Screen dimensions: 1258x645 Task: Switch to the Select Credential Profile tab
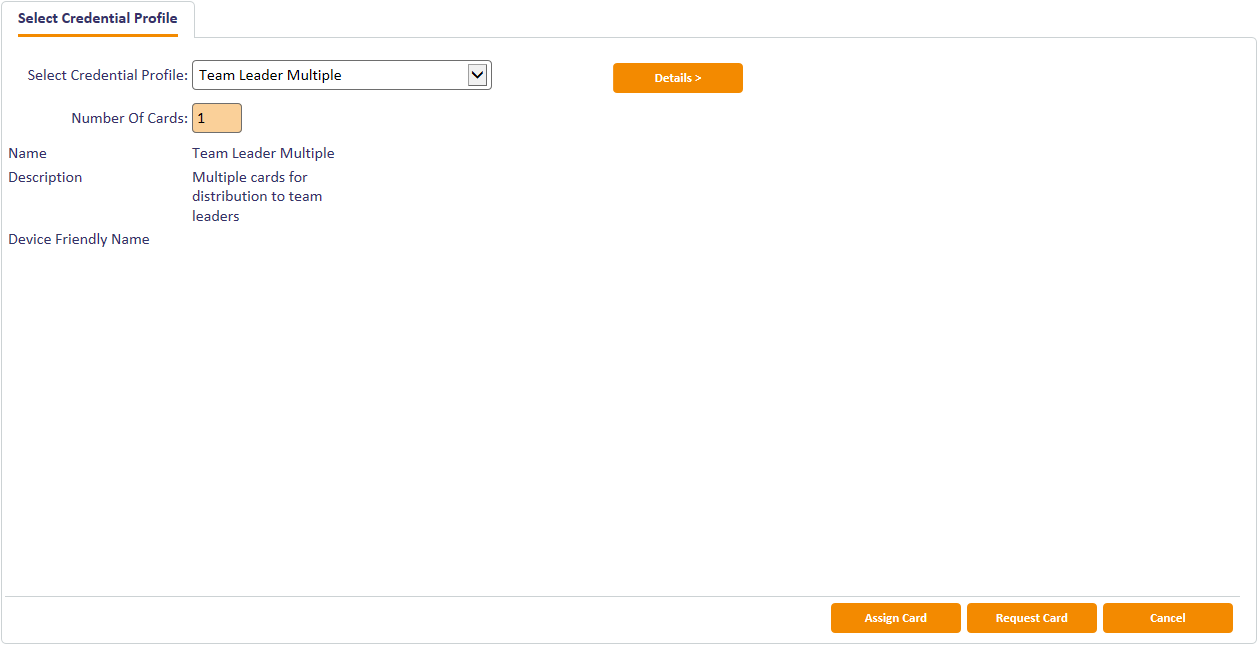[x=98, y=19]
